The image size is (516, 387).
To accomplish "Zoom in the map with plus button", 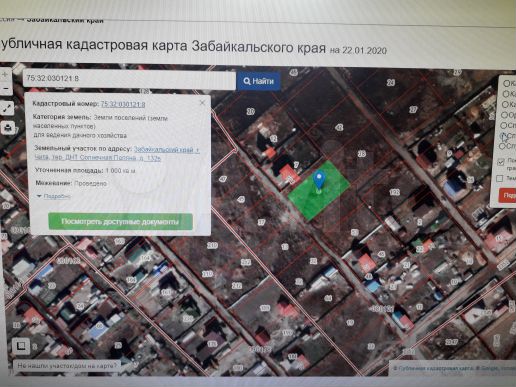I will click(x=5, y=75).
